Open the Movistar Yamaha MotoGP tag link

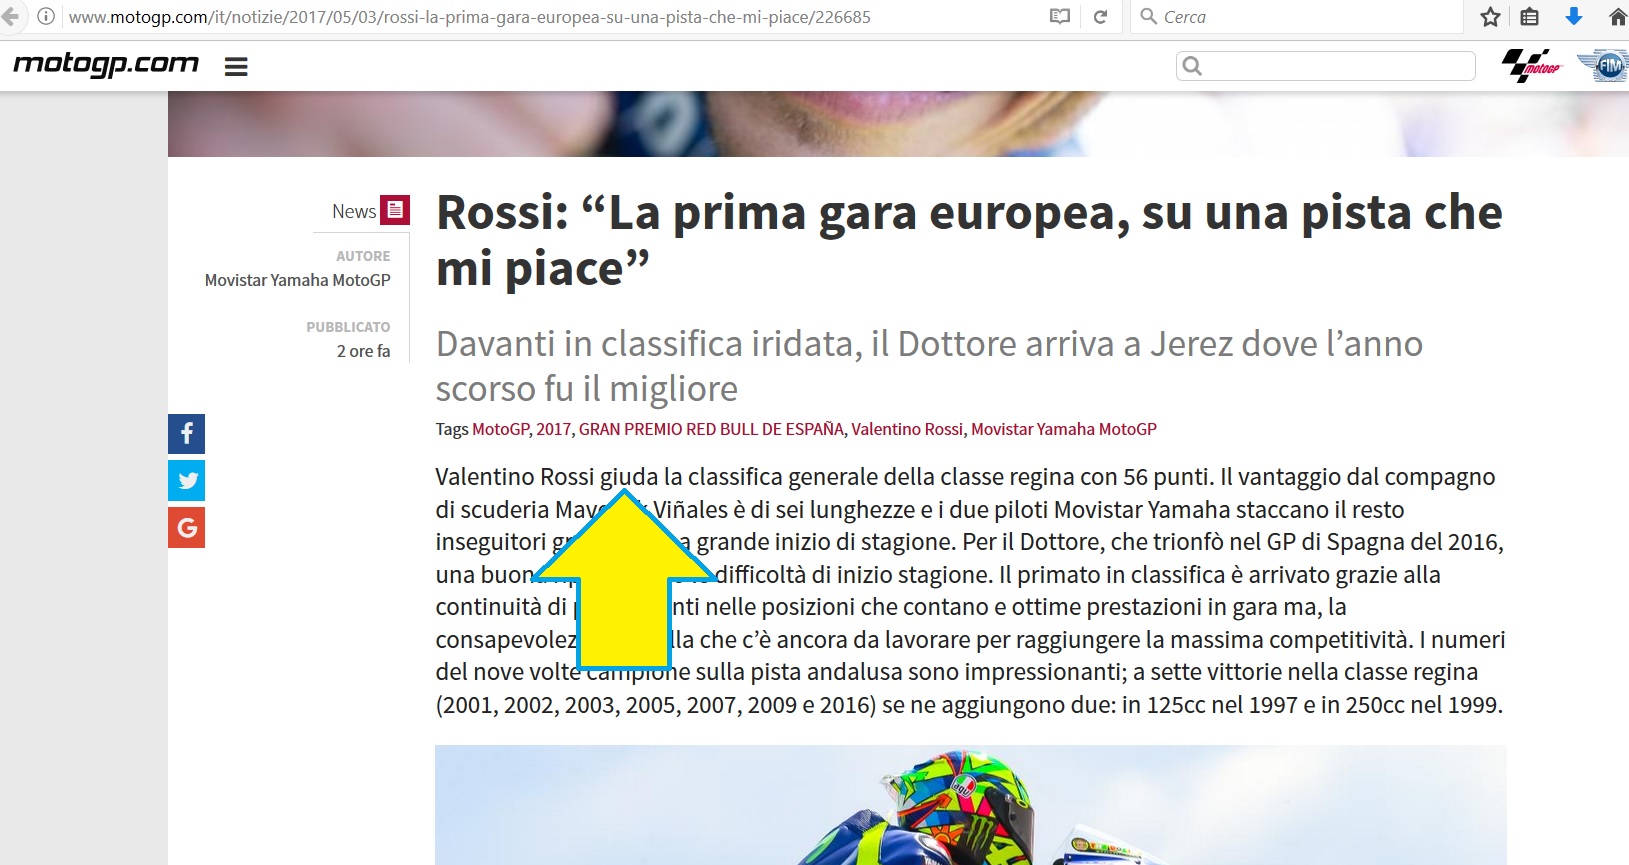1064,429
